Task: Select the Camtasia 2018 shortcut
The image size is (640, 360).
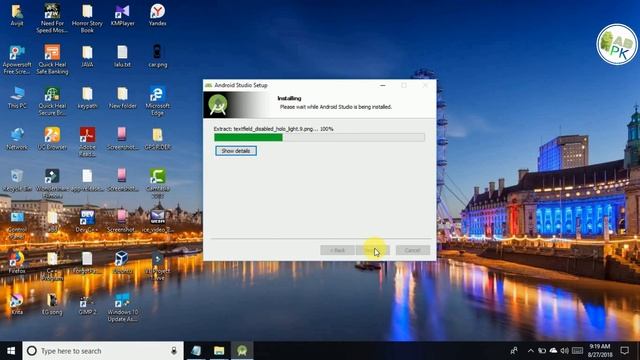Action: click(x=158, y=183)
